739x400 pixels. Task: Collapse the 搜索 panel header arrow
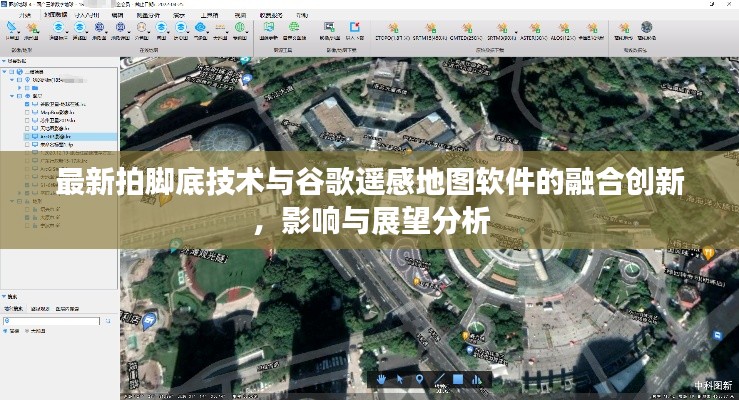point(4,296)
